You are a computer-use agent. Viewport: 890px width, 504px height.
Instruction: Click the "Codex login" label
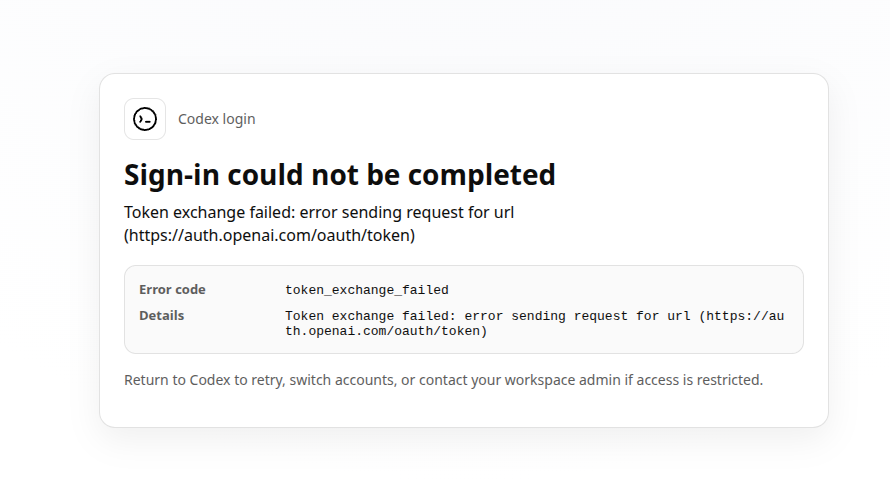click(217, 119)
